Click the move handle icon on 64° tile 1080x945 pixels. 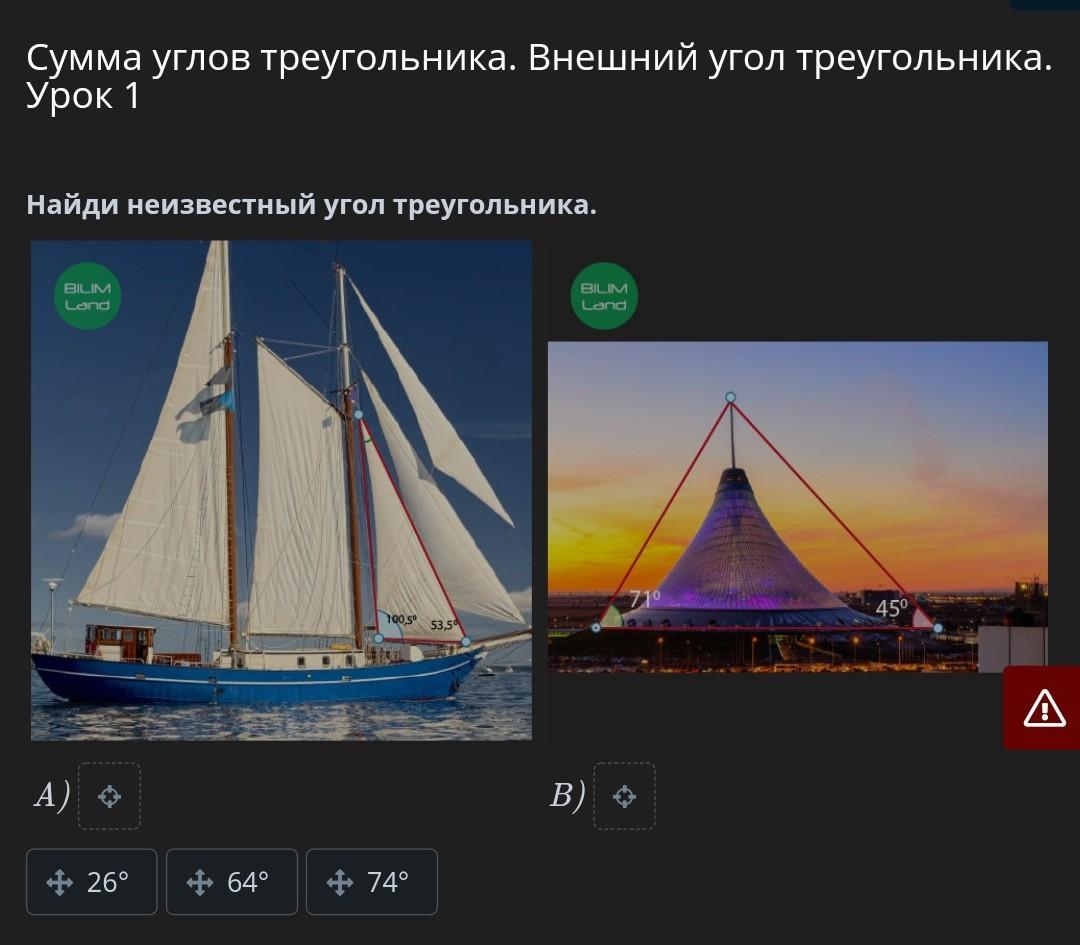tap(200, 882)
